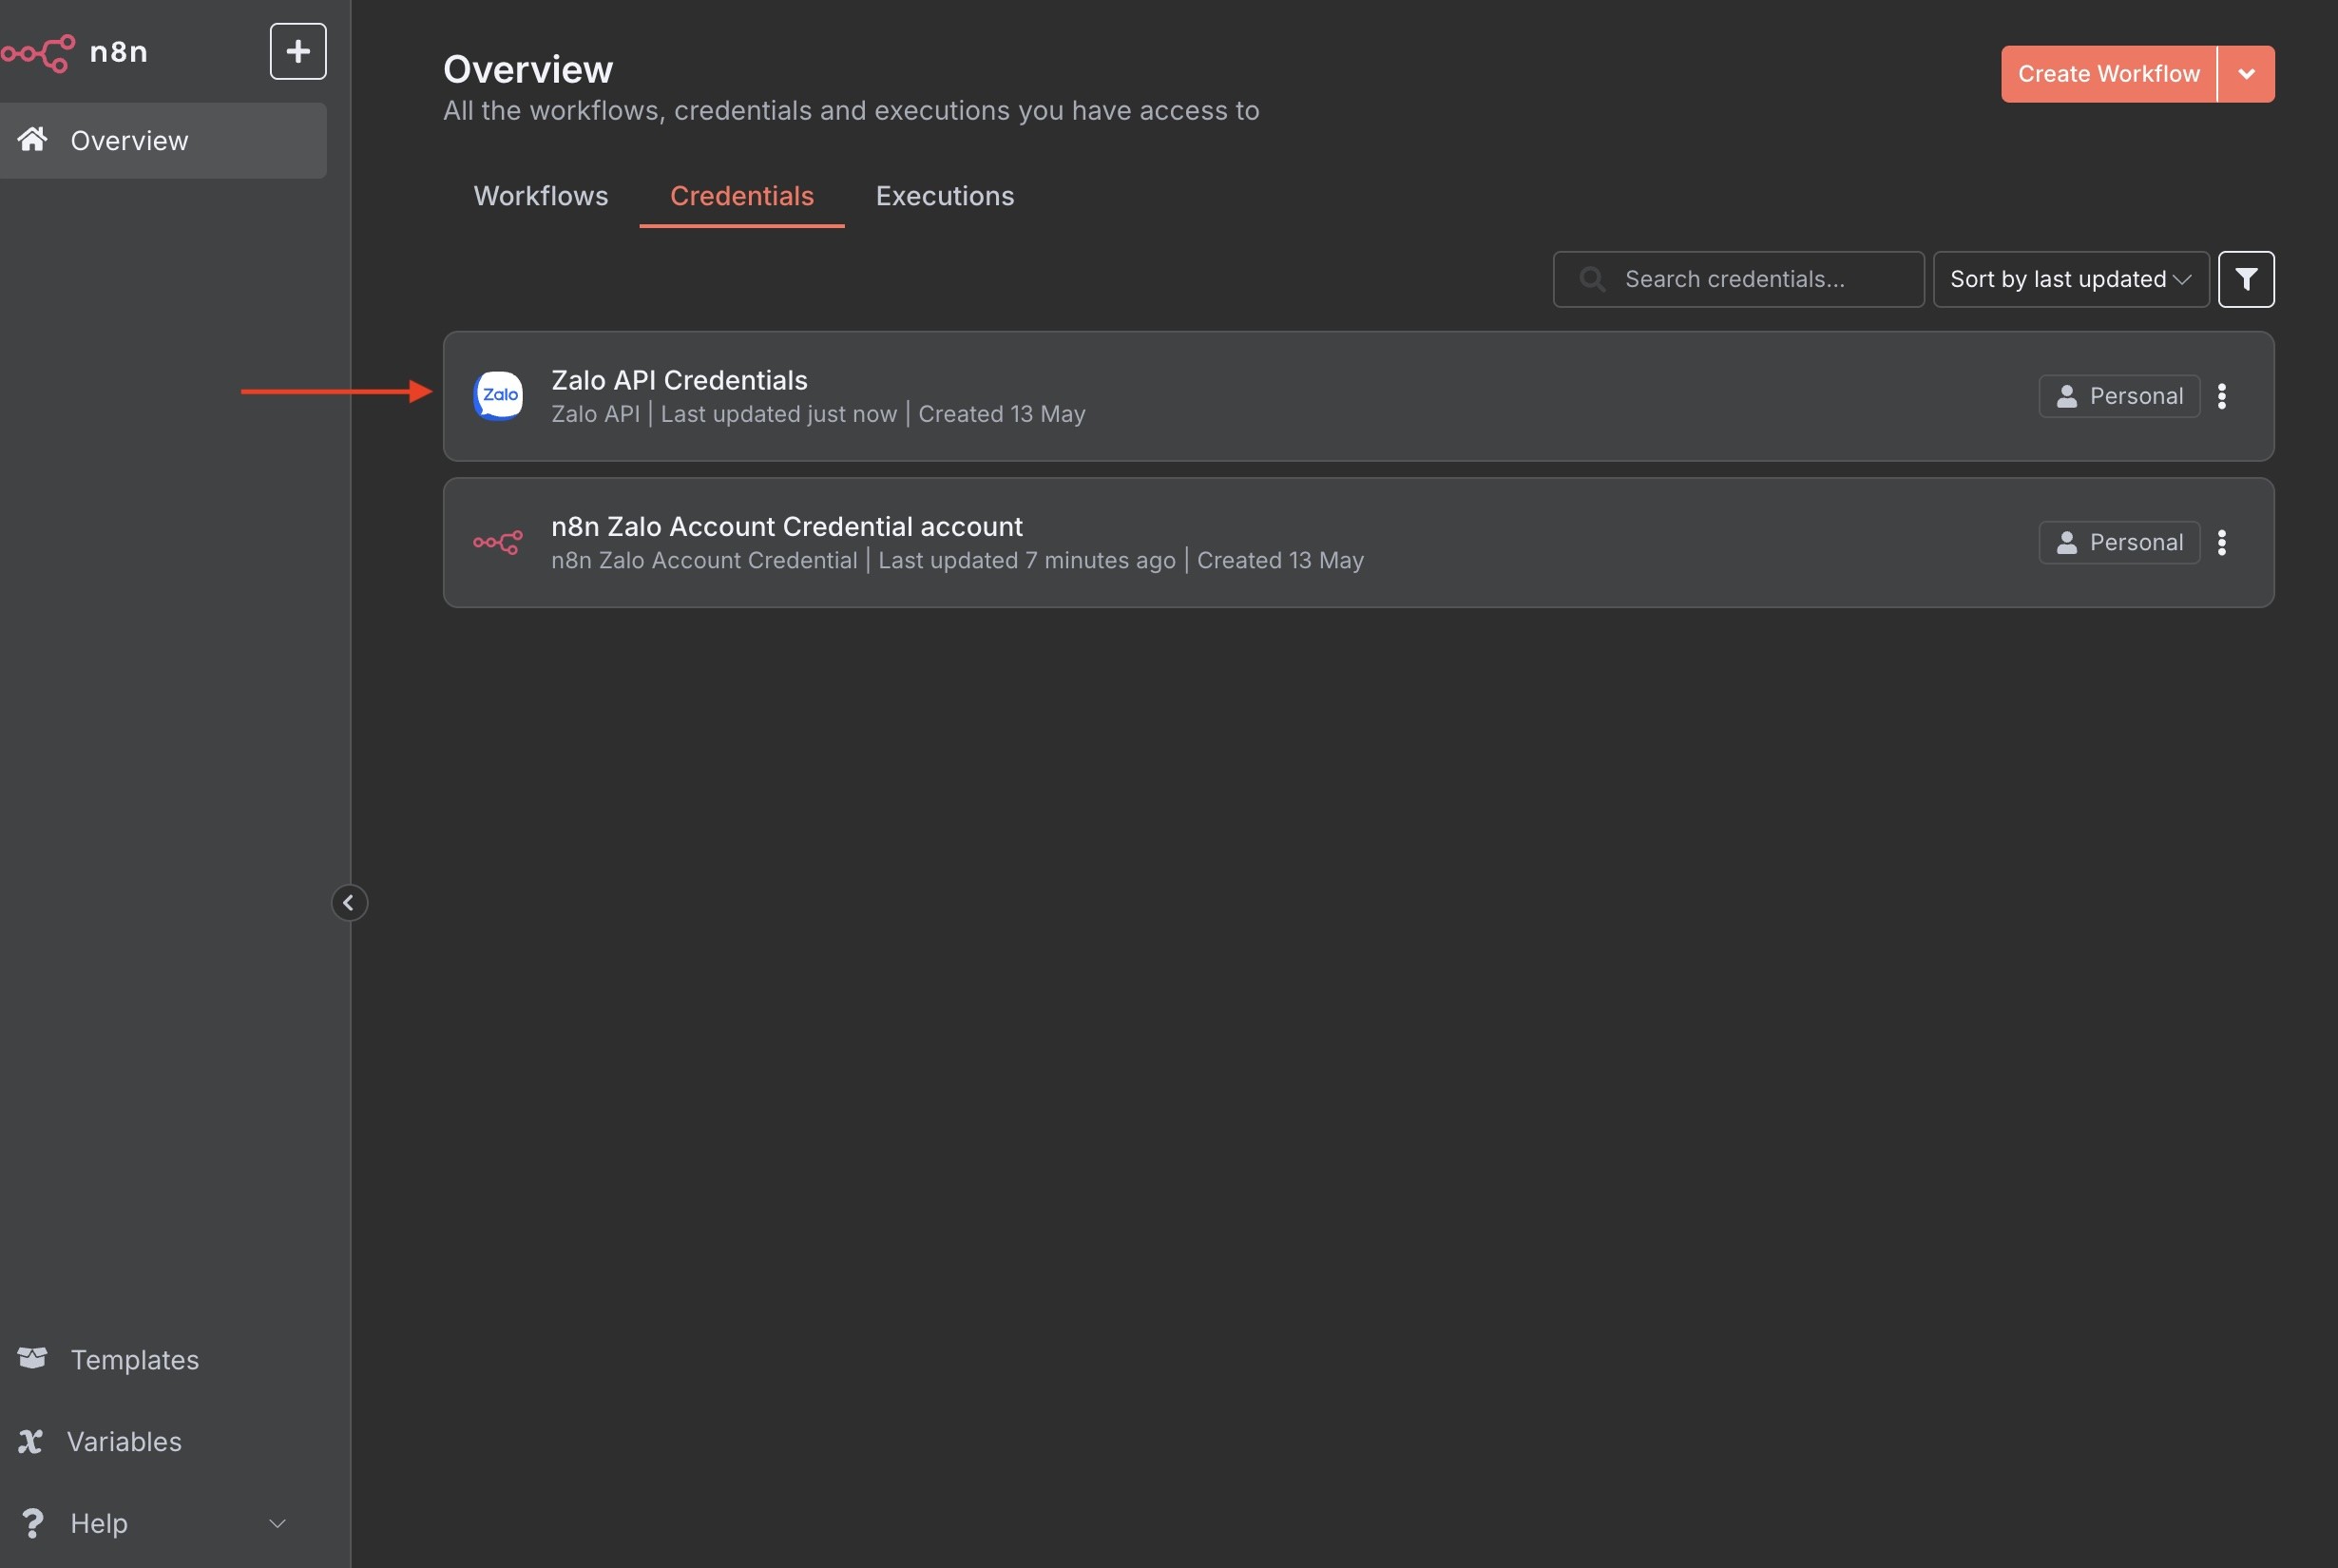Focus the Search credentials input field
The image size is (2338, 1568).
click(1738, 279)
